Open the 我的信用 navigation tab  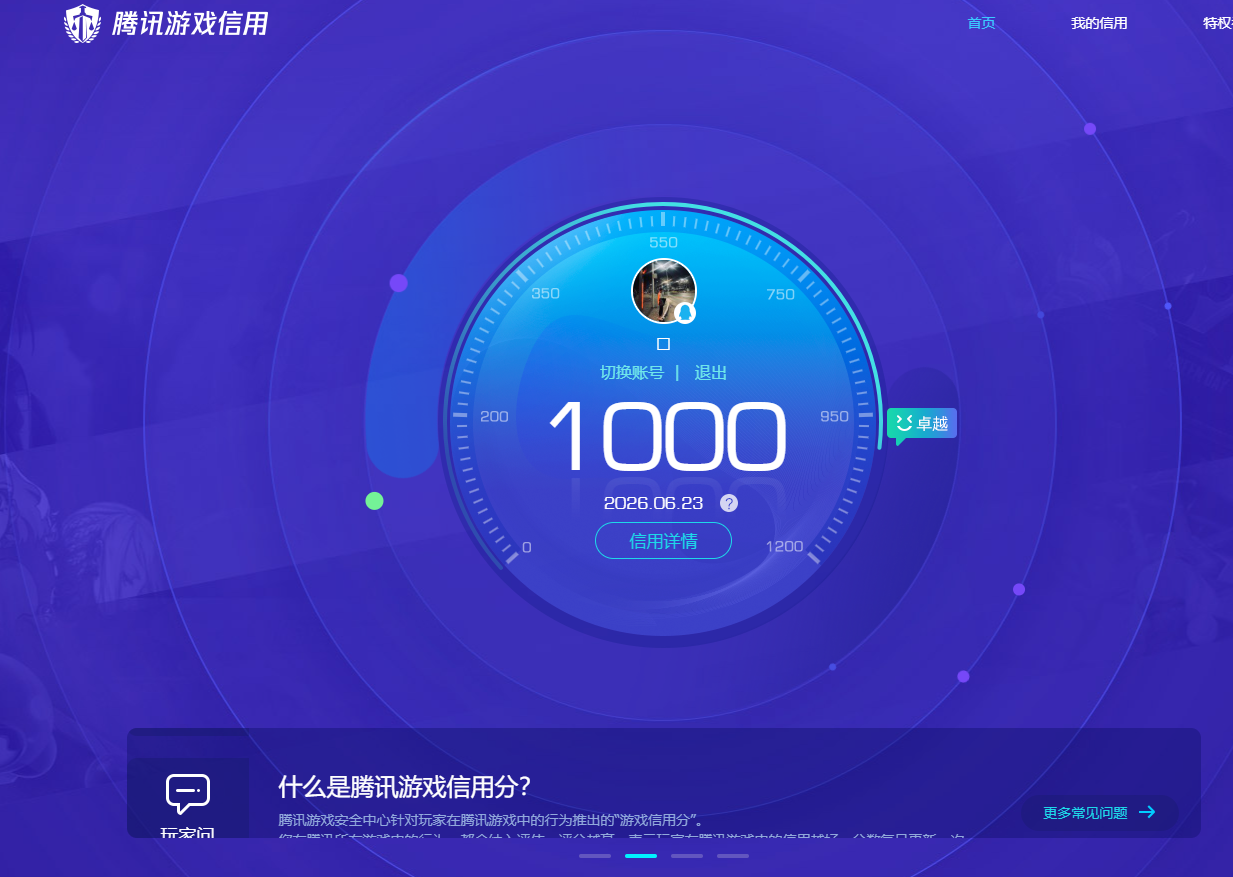tap(1099, 23)
